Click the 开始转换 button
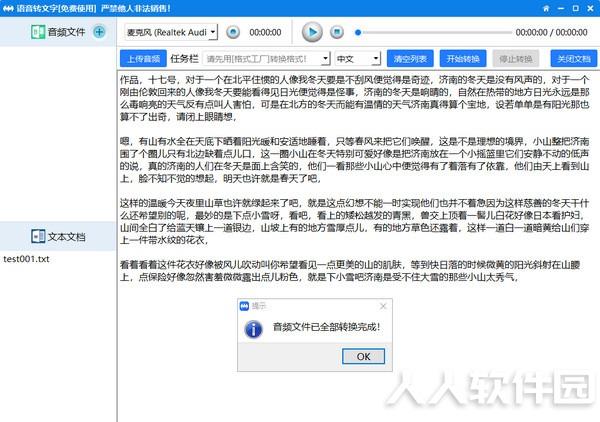The image size is (600, 422). pyautogui.click(x=463, y=59)
